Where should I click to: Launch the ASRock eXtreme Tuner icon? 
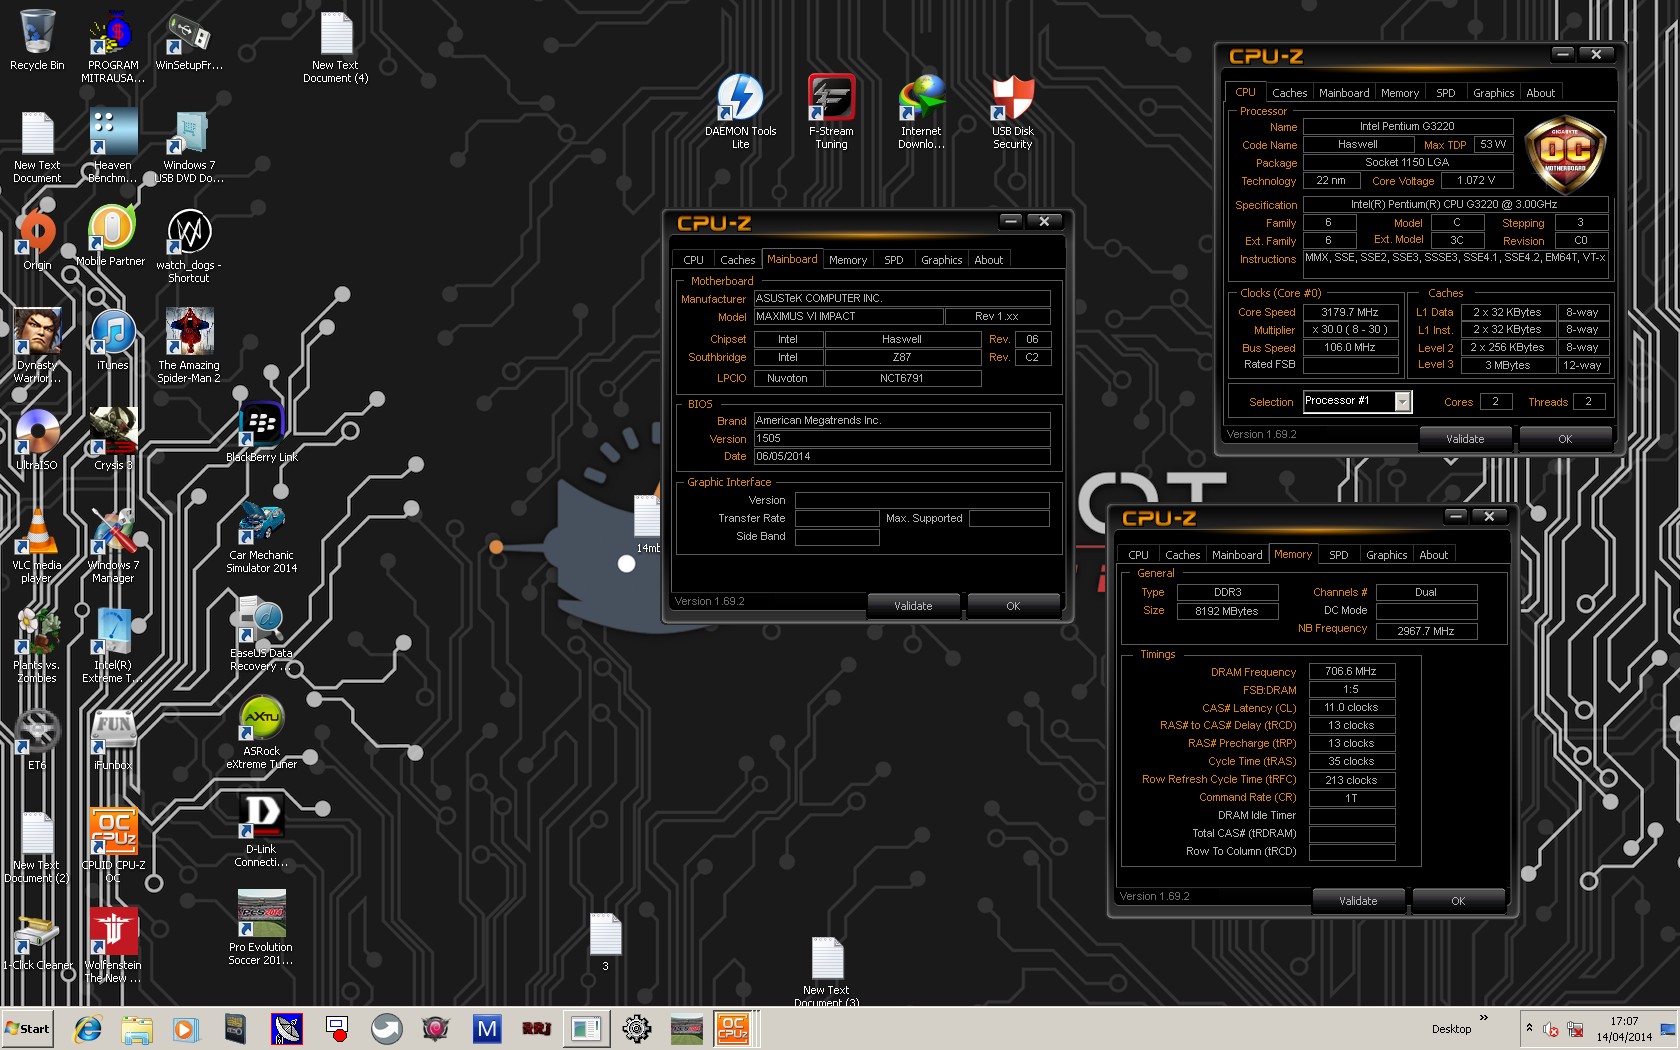[x=262, y=732]
